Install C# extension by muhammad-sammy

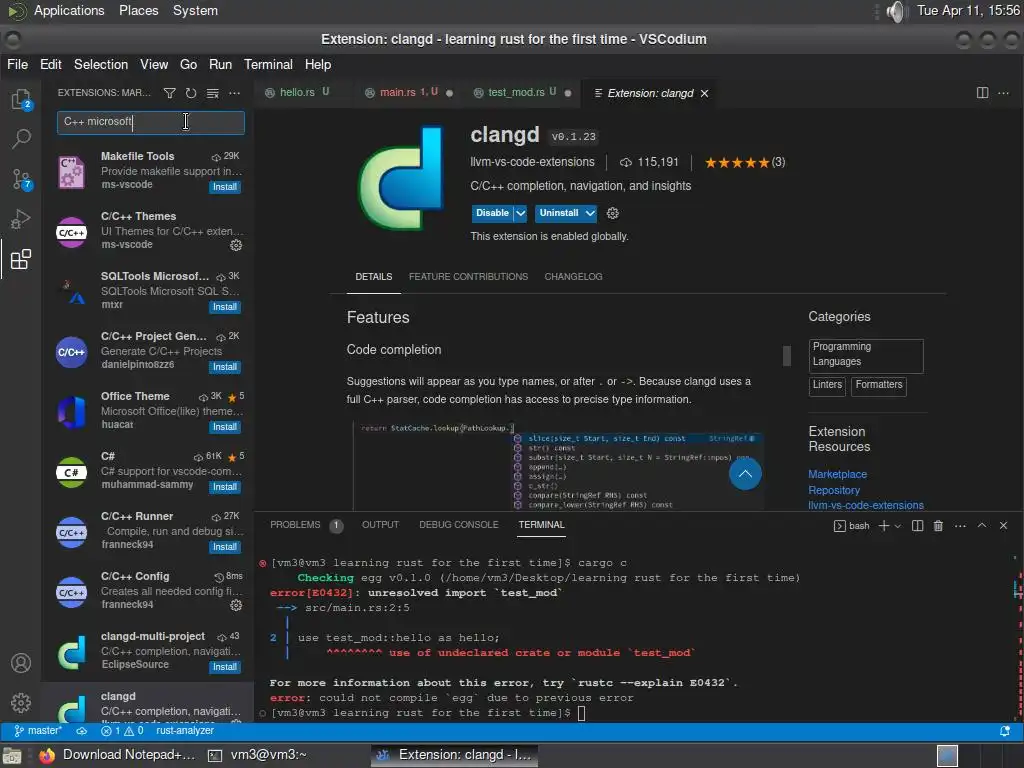[x=225, y=487]
